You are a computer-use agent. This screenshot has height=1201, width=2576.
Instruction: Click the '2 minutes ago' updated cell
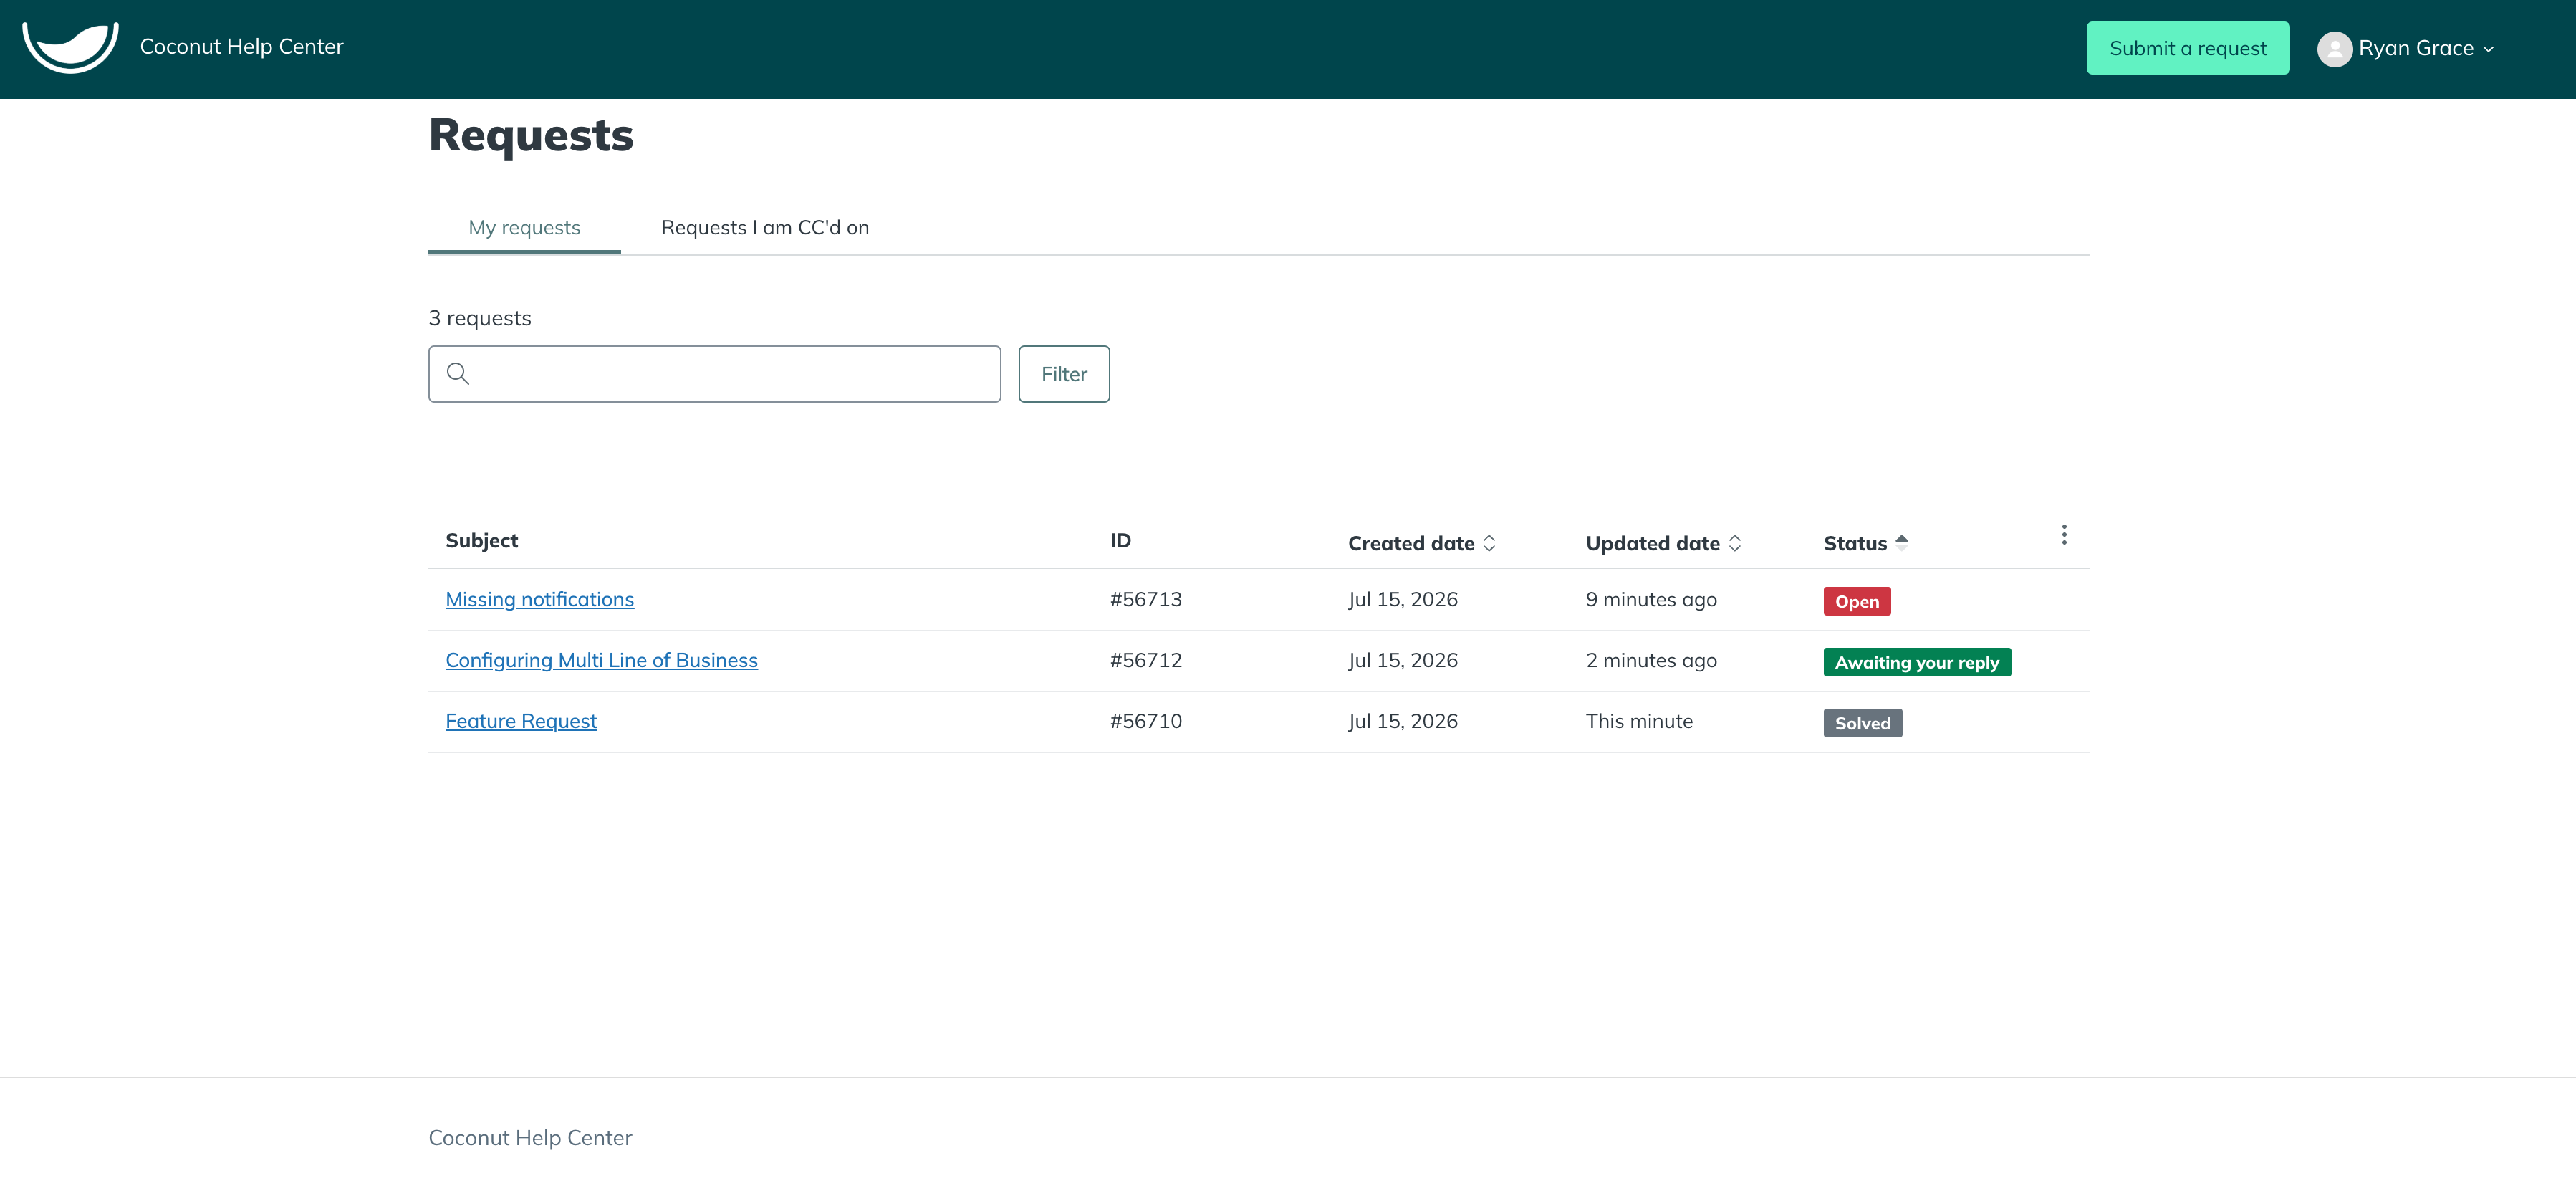click(x=1651, y=660)
